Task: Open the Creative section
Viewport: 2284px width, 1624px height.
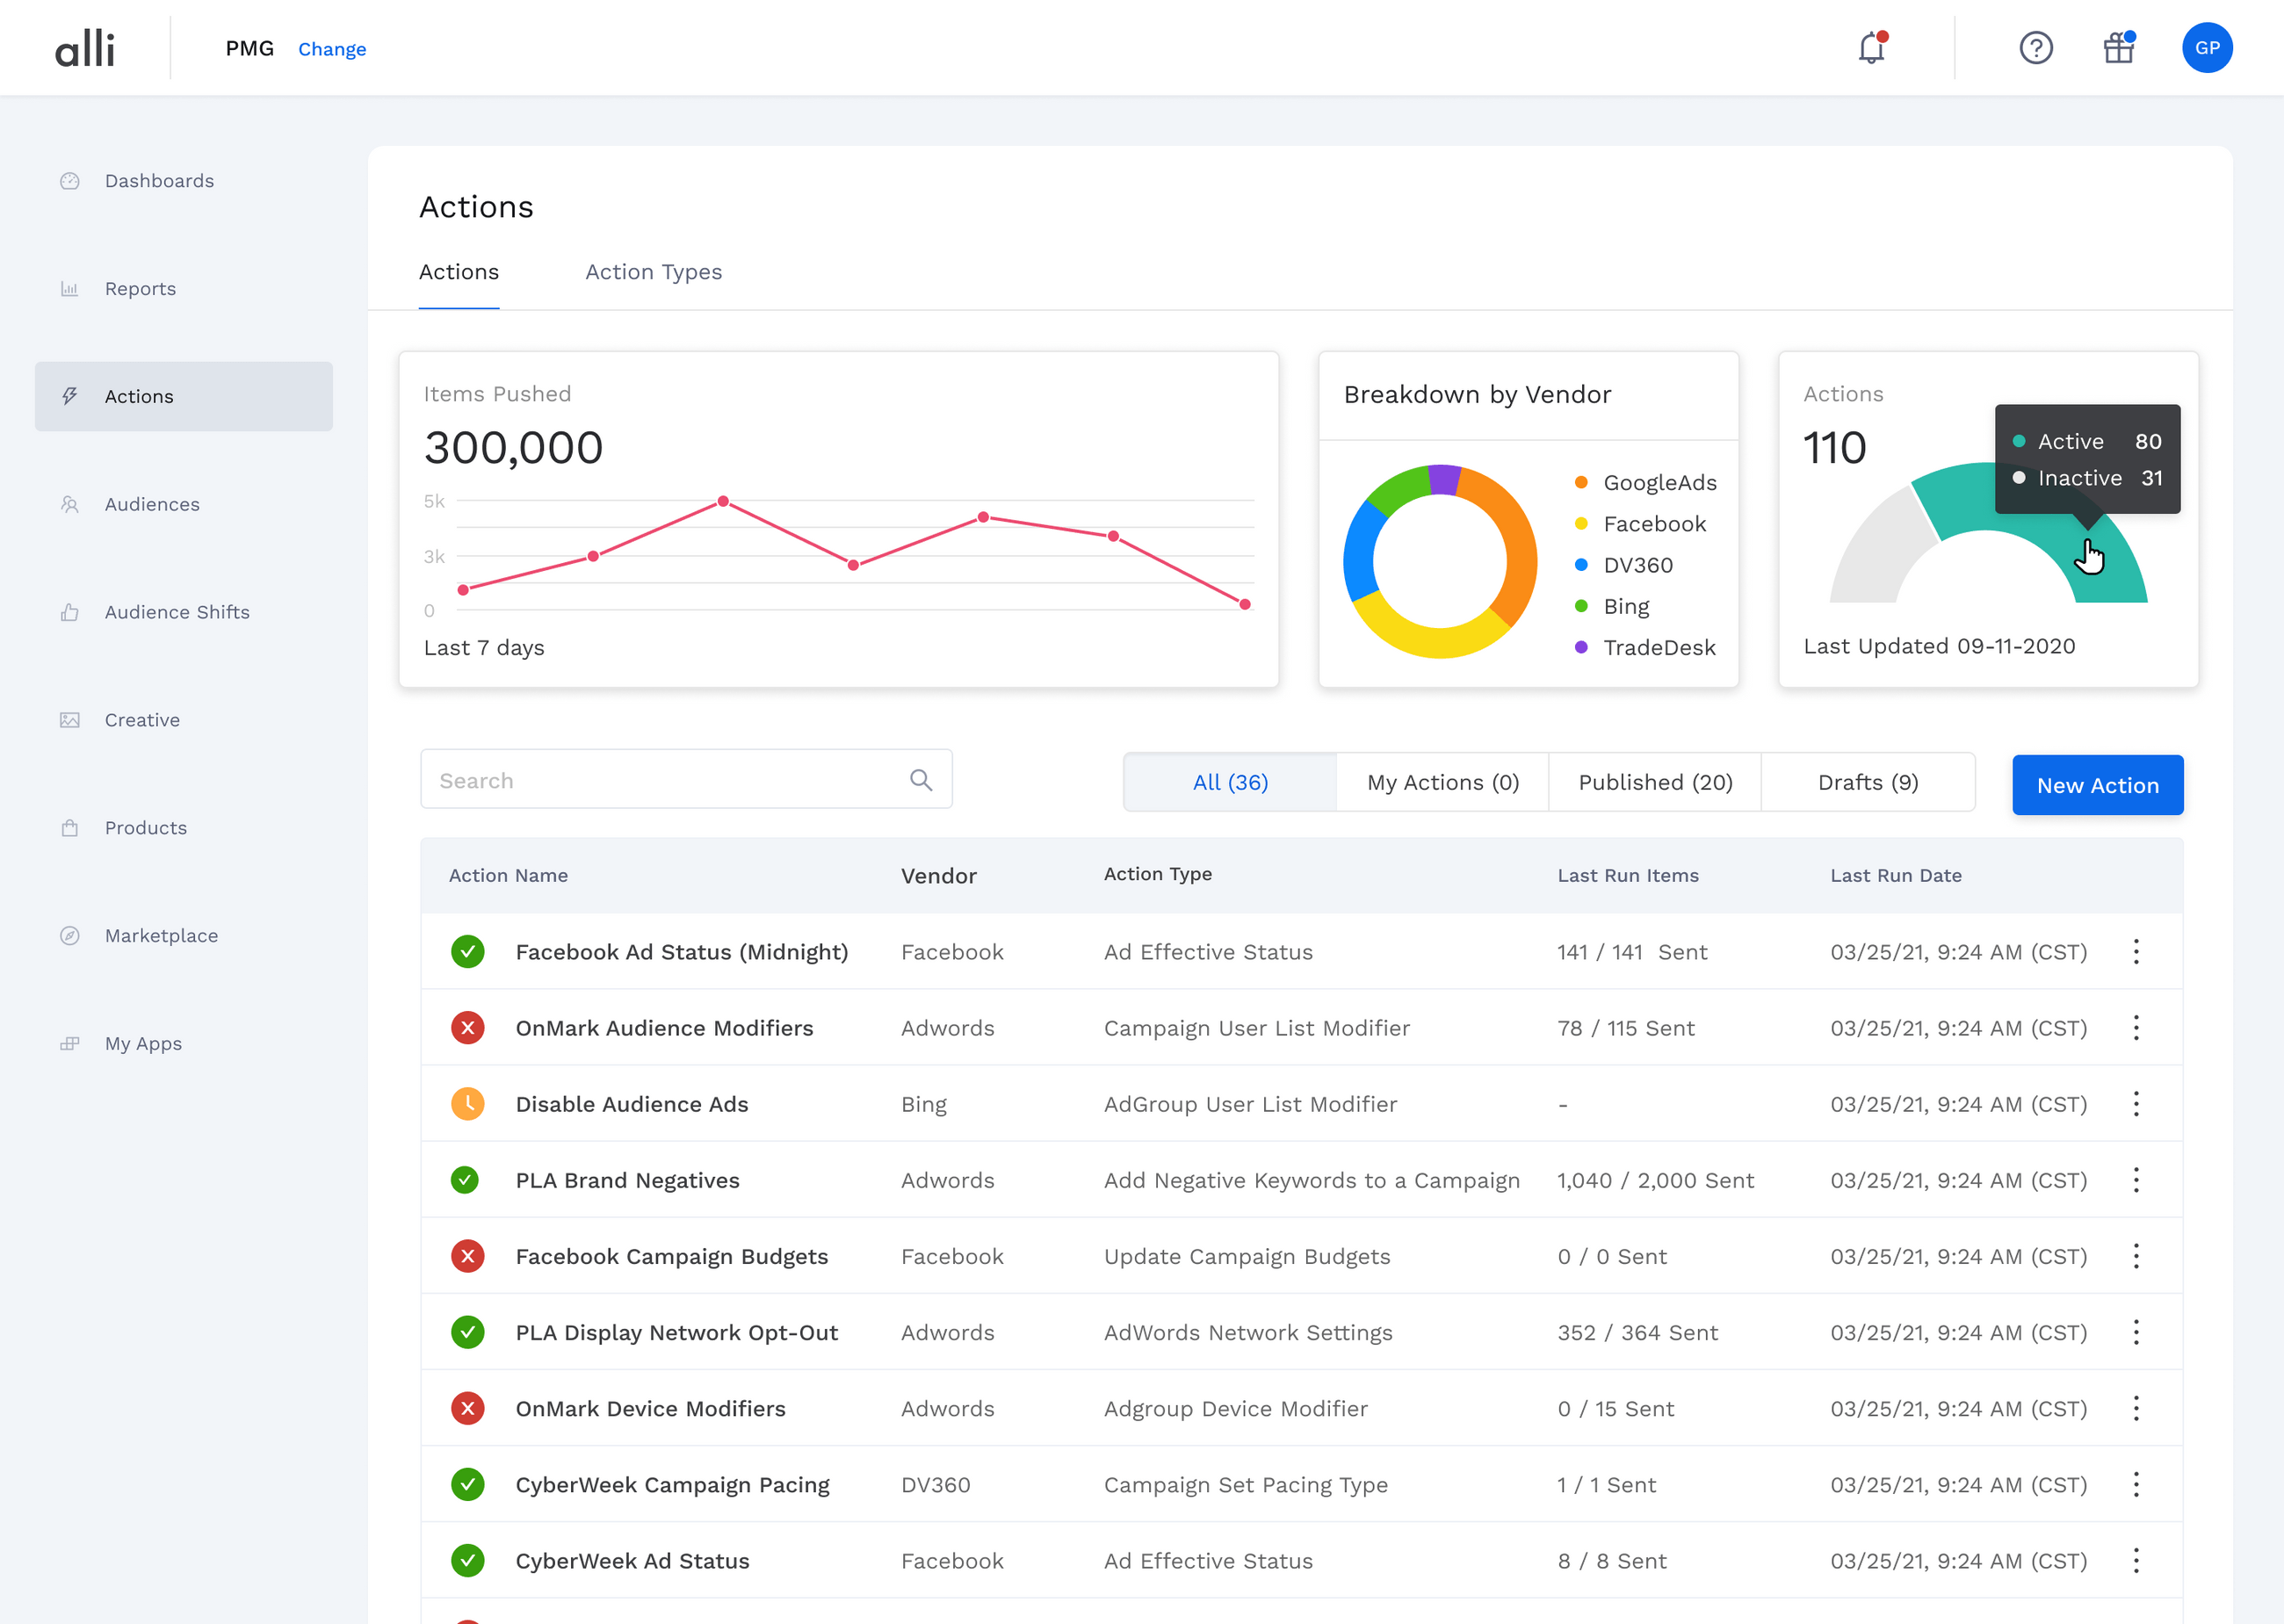Action: (142, 719)
